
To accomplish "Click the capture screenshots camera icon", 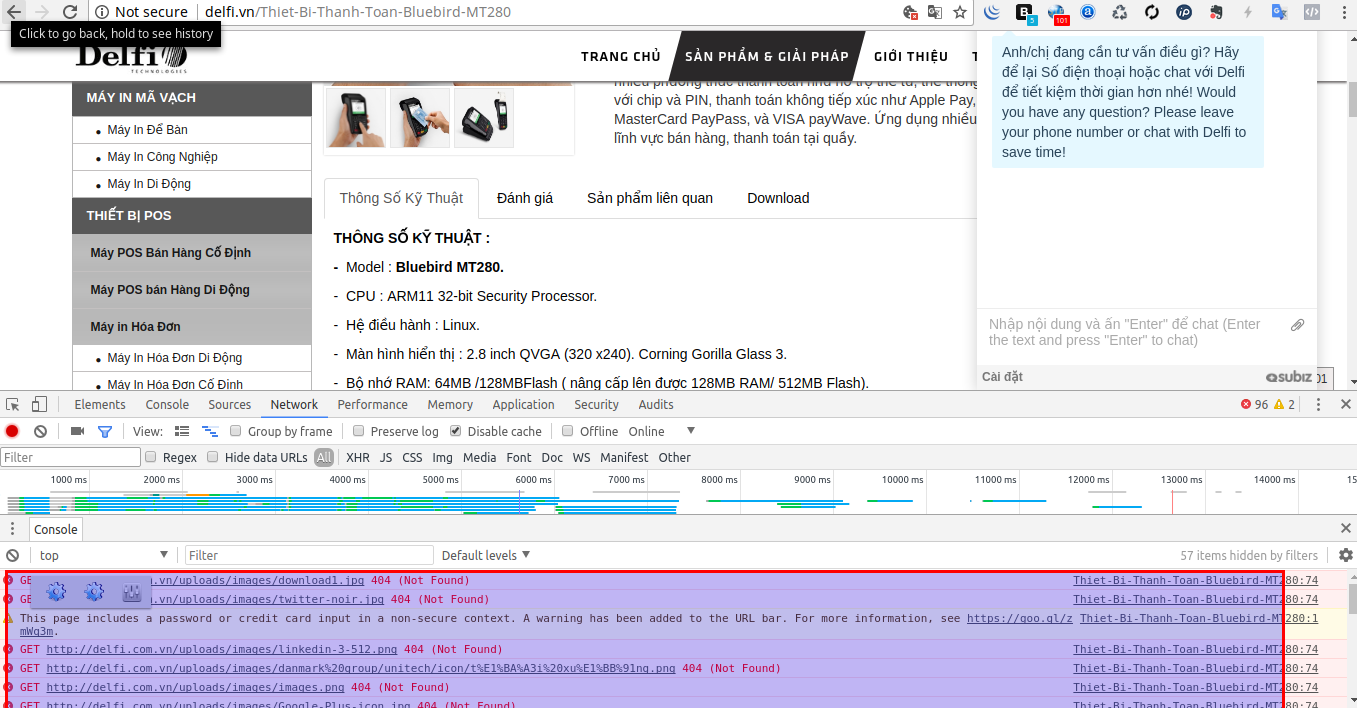I will pyautogui.click(x=77, y=431).
